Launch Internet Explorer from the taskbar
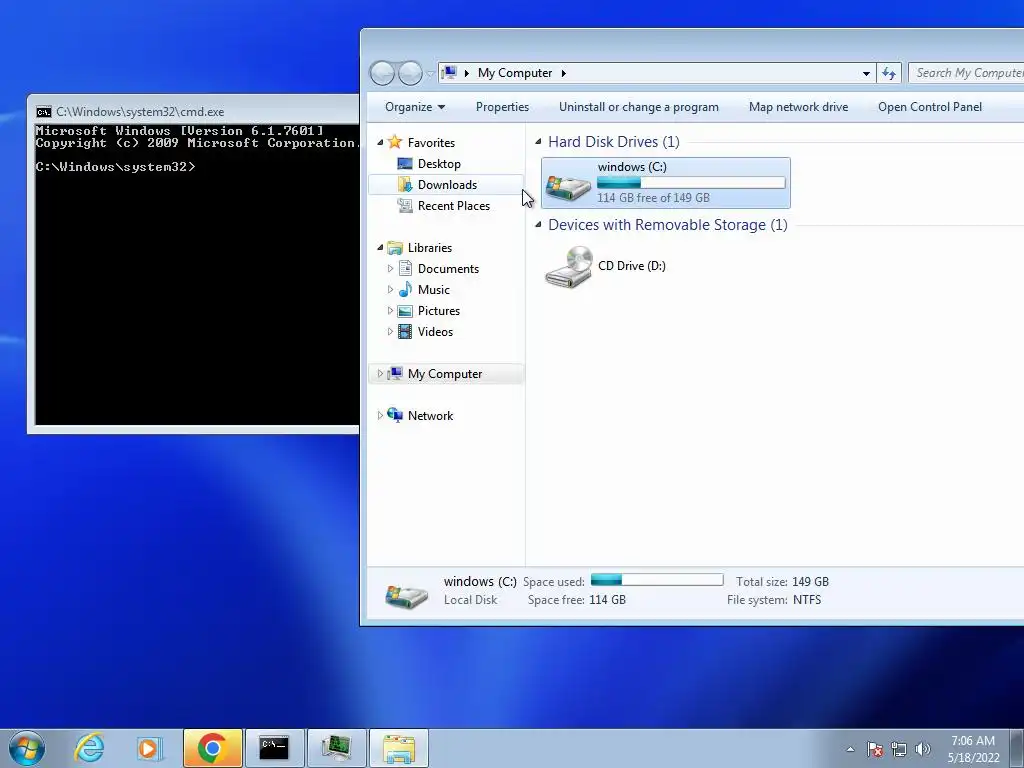Viewport: 1024px width, 768px height. click(x=89, y=748)
